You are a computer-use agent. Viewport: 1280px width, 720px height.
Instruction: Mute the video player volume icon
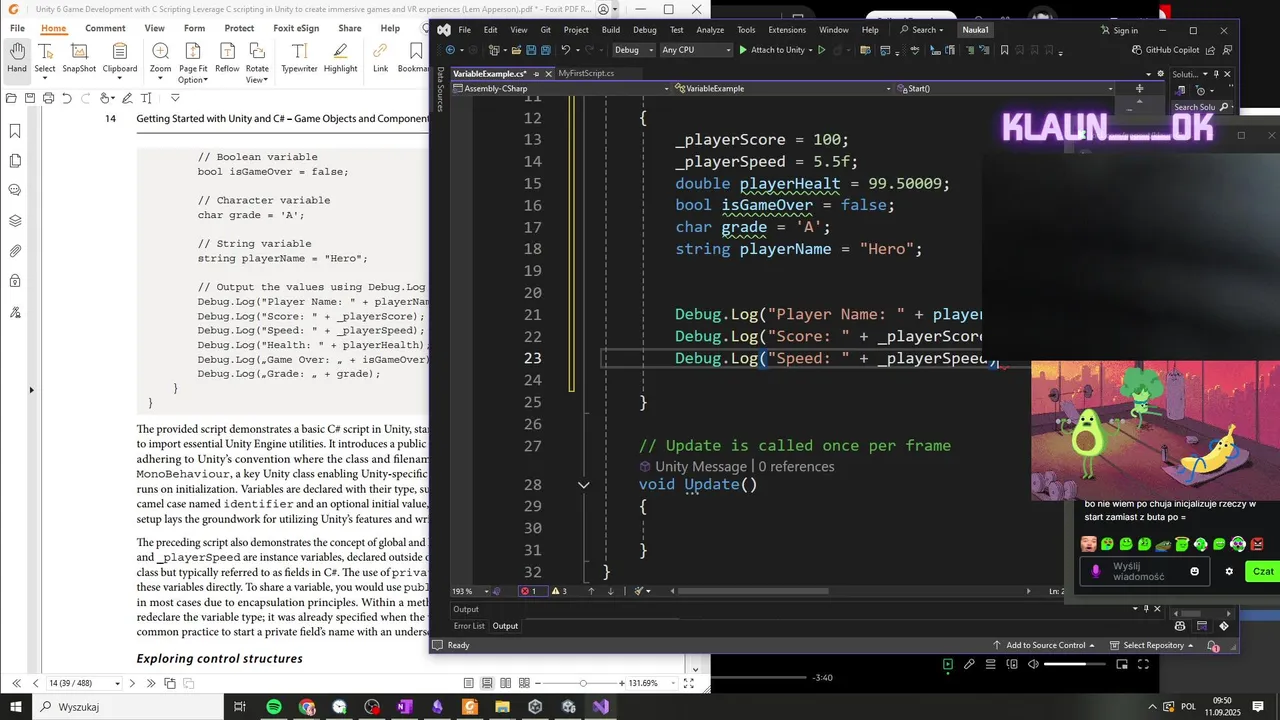click(1032, 664)
